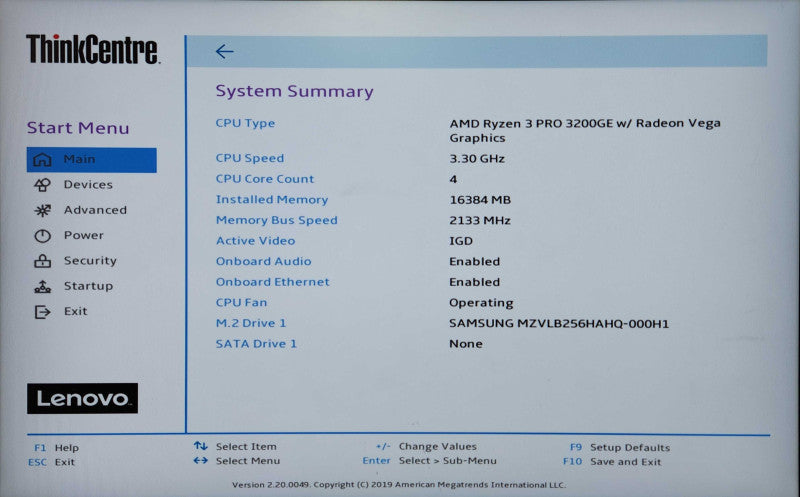Click the F10 Save and Exit hint
800x497 pixels.
(x=612, y=462)
